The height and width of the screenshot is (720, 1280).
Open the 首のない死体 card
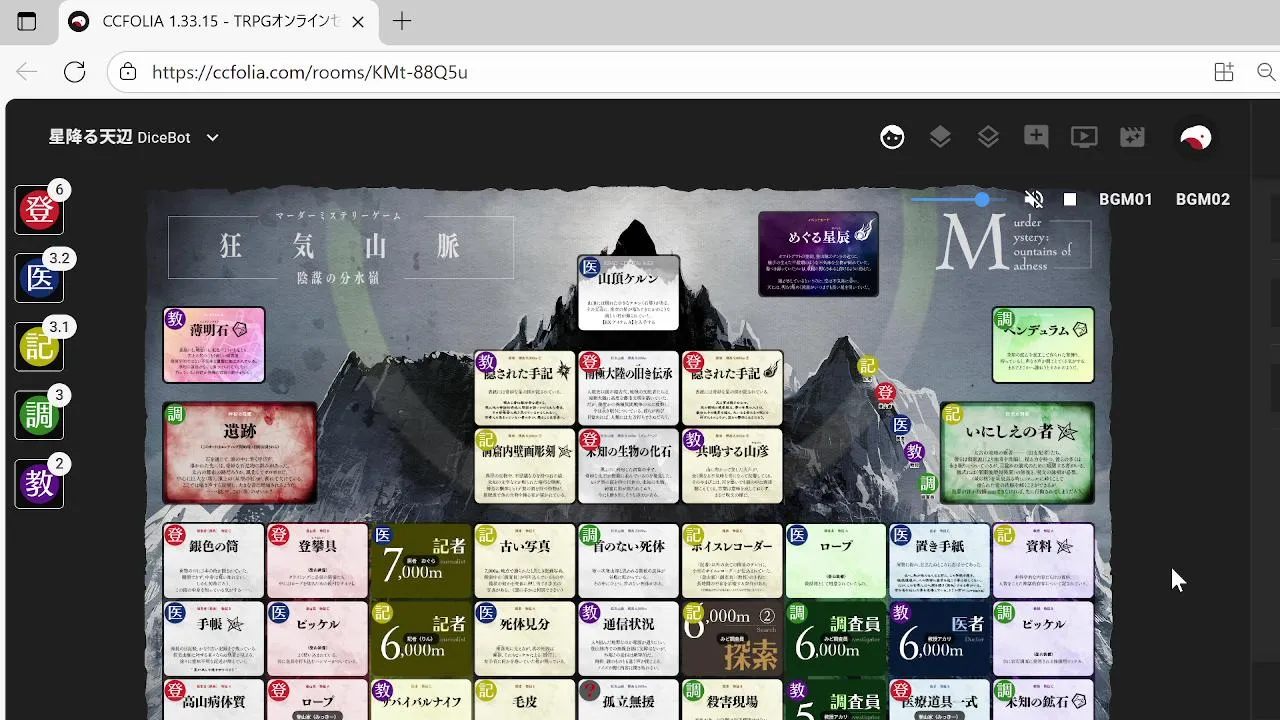click(629, 561)
